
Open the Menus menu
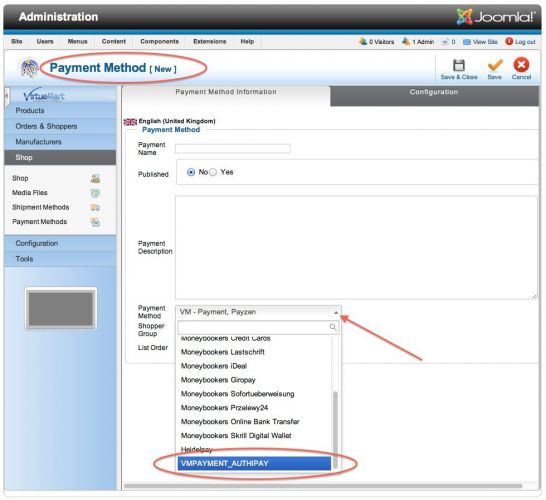[x=77, y=41]
